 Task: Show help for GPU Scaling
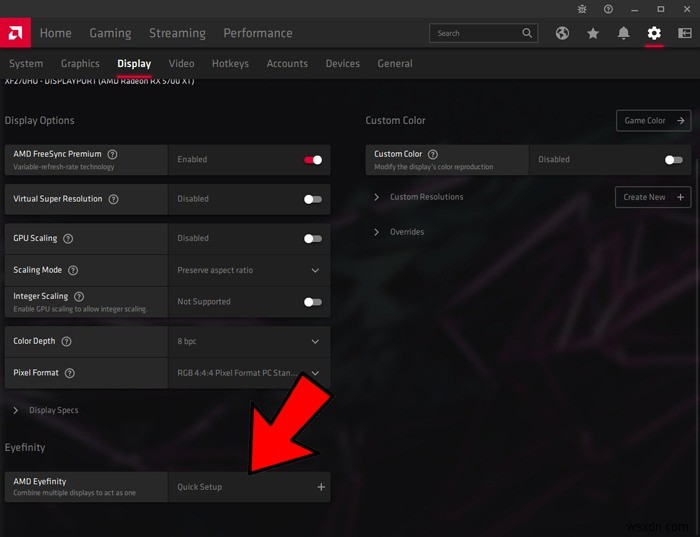(x=68, y=238)
